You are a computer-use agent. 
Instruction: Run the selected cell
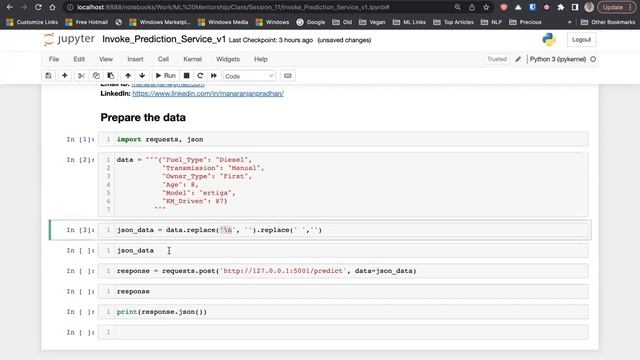(165, 76)
